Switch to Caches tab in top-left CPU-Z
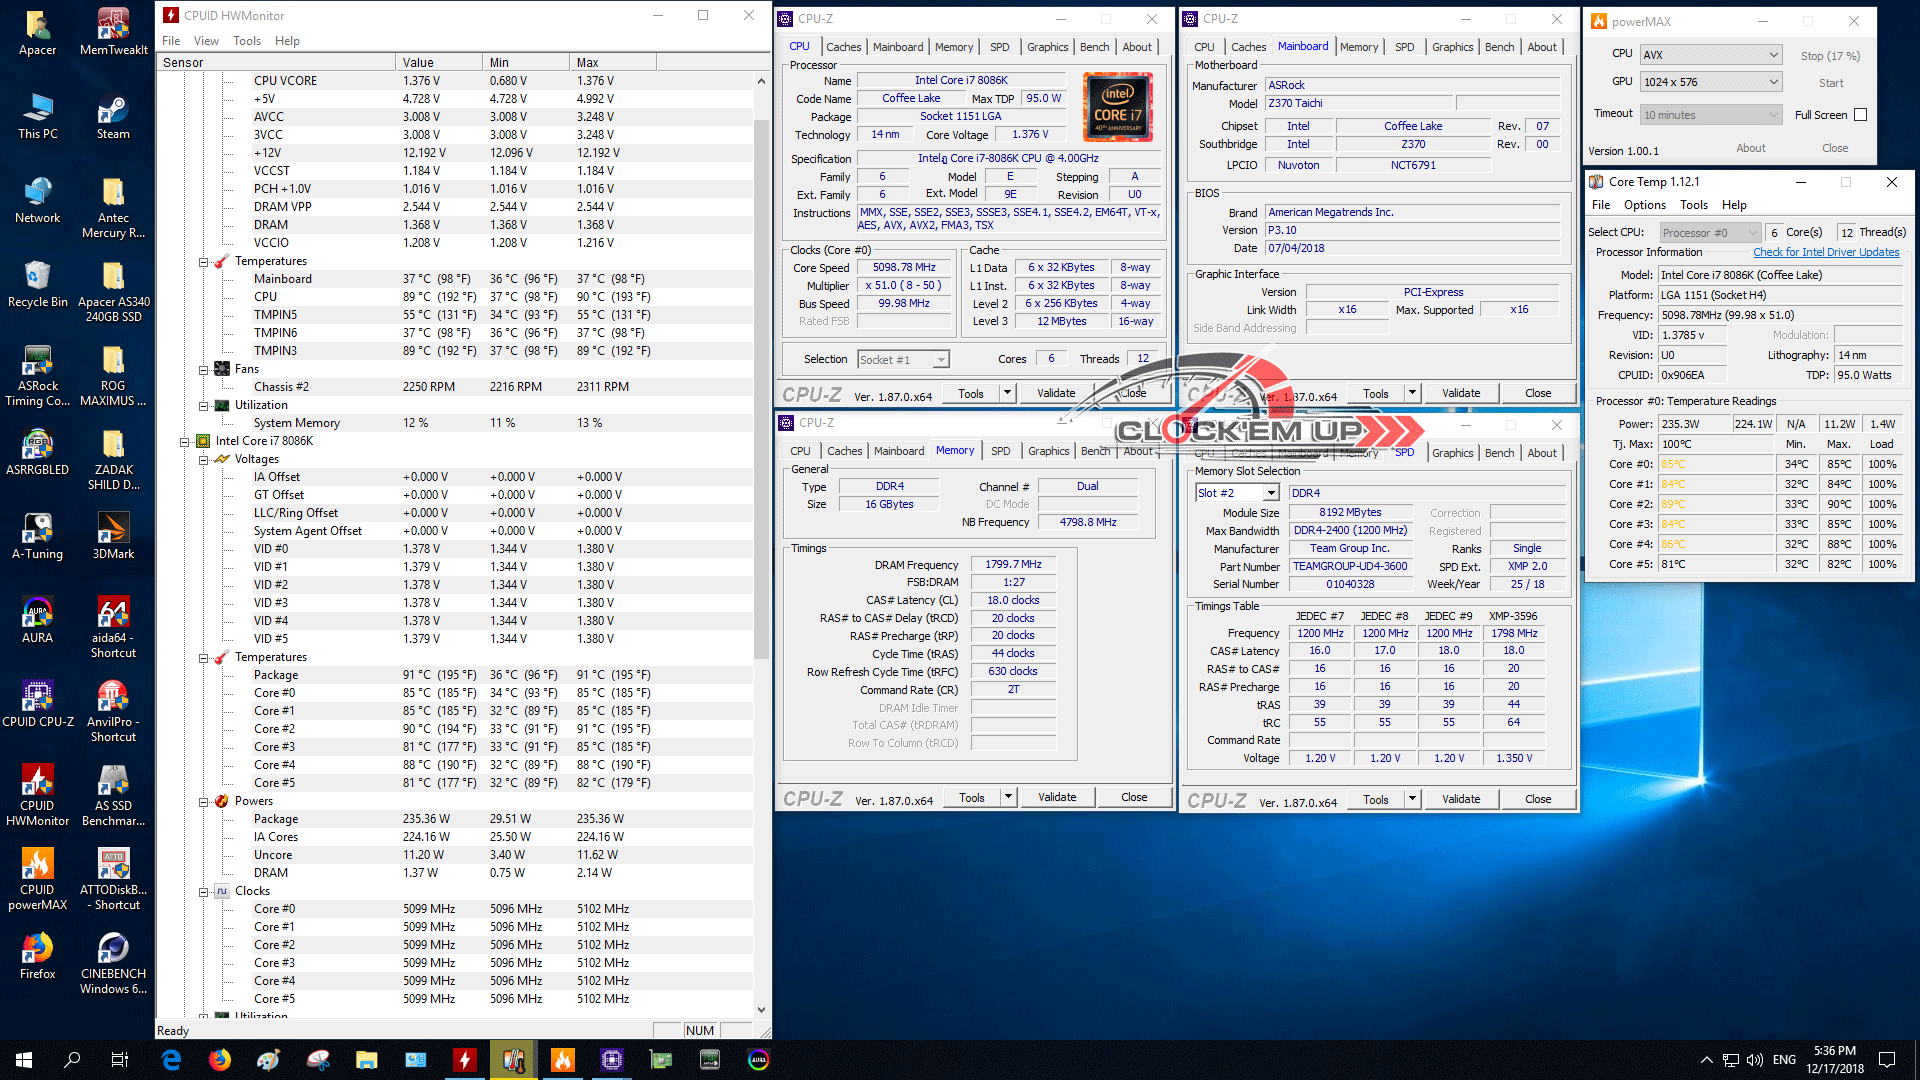Viewport: 1920px width, 1080px height. click(843, 47)
